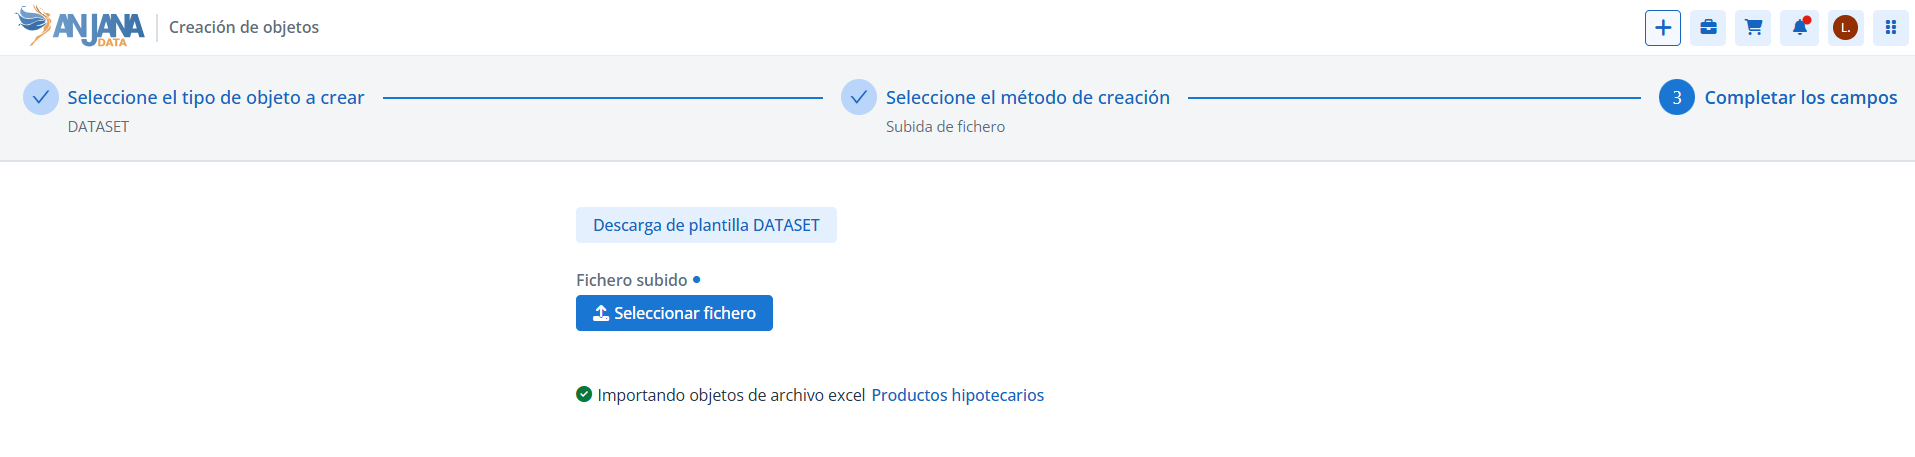Go to step Seleccione el tipo de objeto a crear
The height and width of the screenshot is (457, 1915).
(216, 97)
